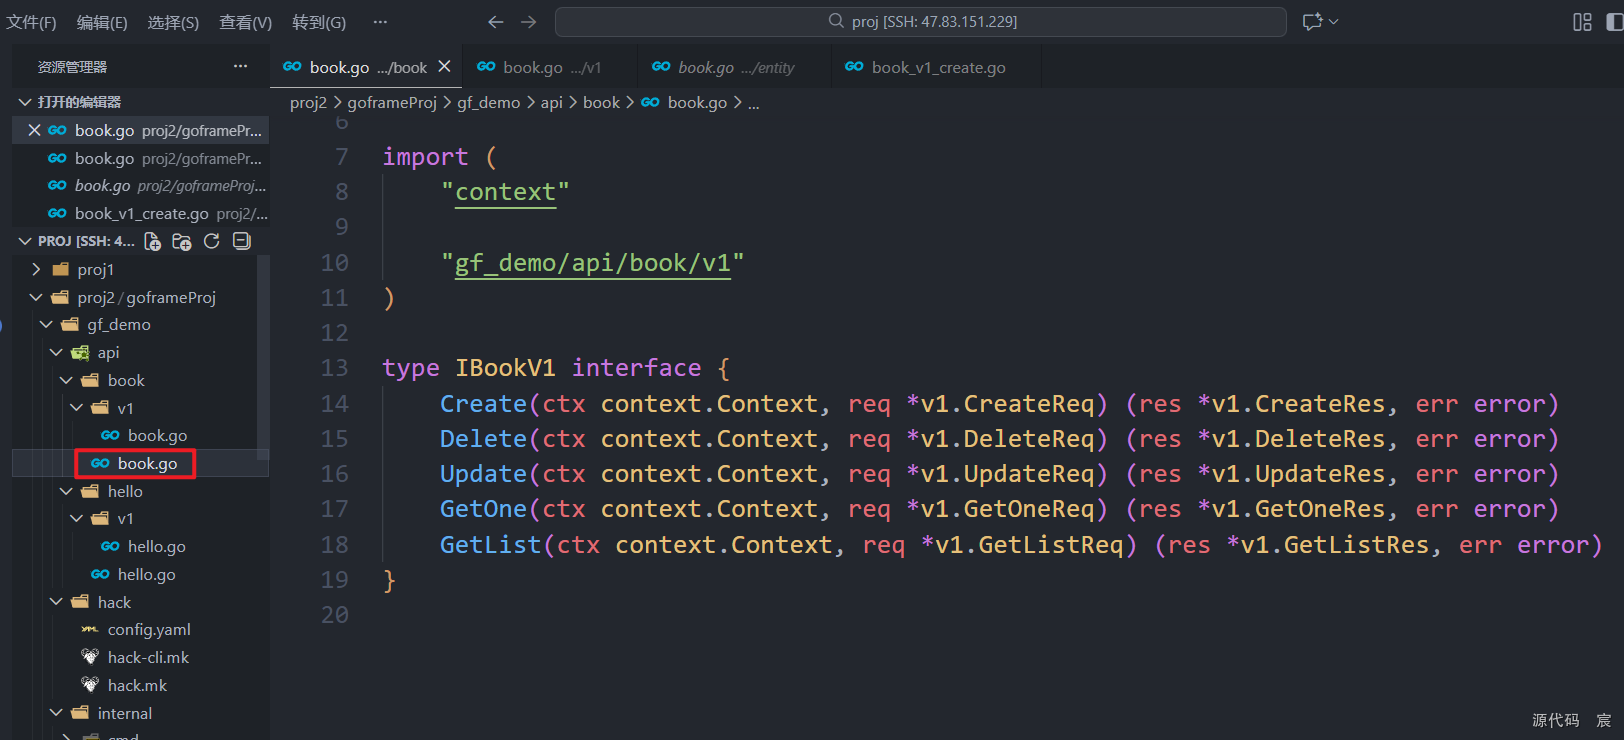Click the New Folder icon in explorer header

coord(181,241)
